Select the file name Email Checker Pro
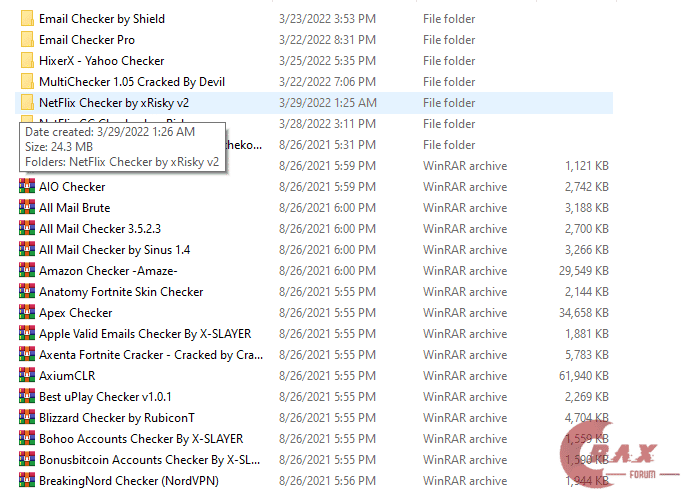681x490 pixels. [87, 40]
